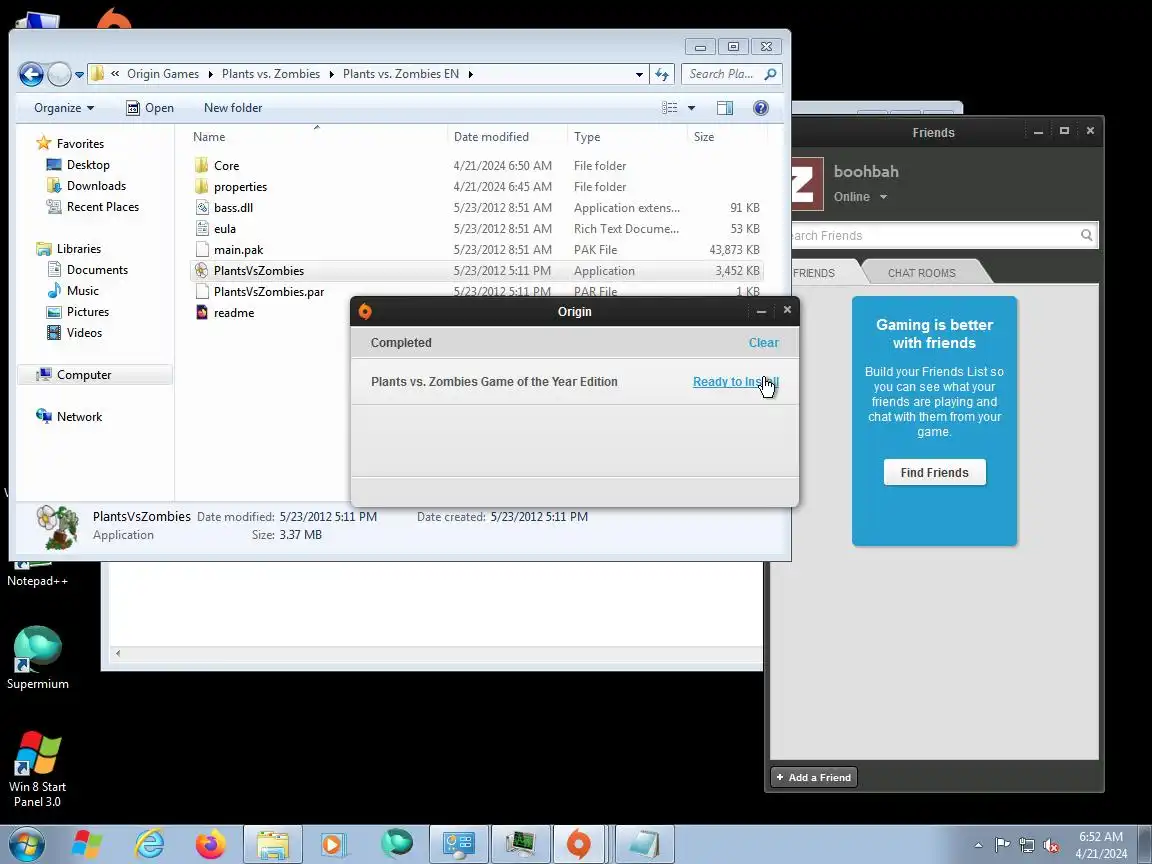
Task: Open Favorites in navigation pane
Action: coord(80,144)
